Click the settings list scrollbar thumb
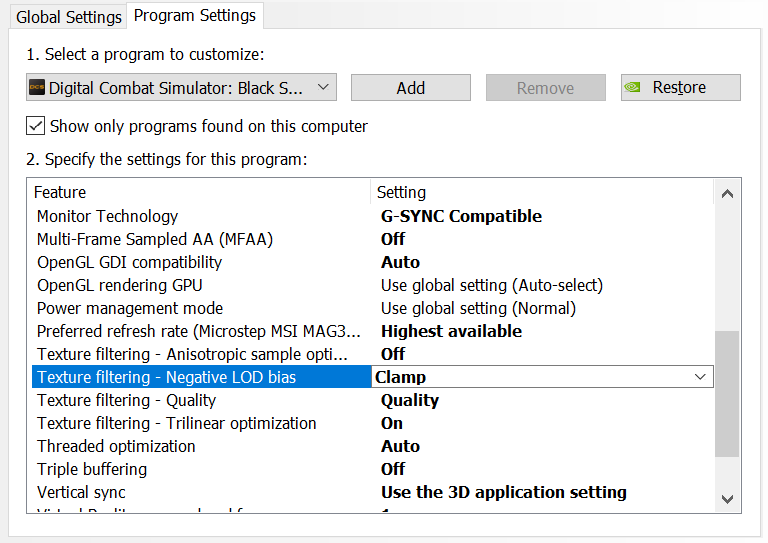 pyautogui.click(x=727, y=394)
